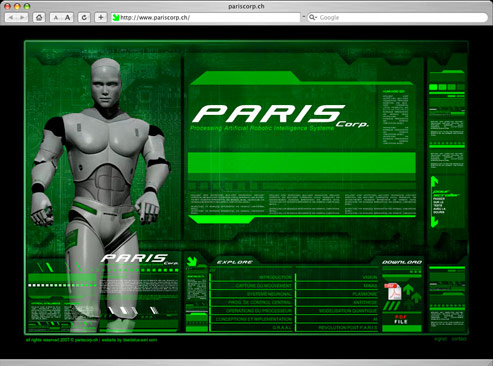Click the scroll-down arrow in right text panel

(435, 222)
